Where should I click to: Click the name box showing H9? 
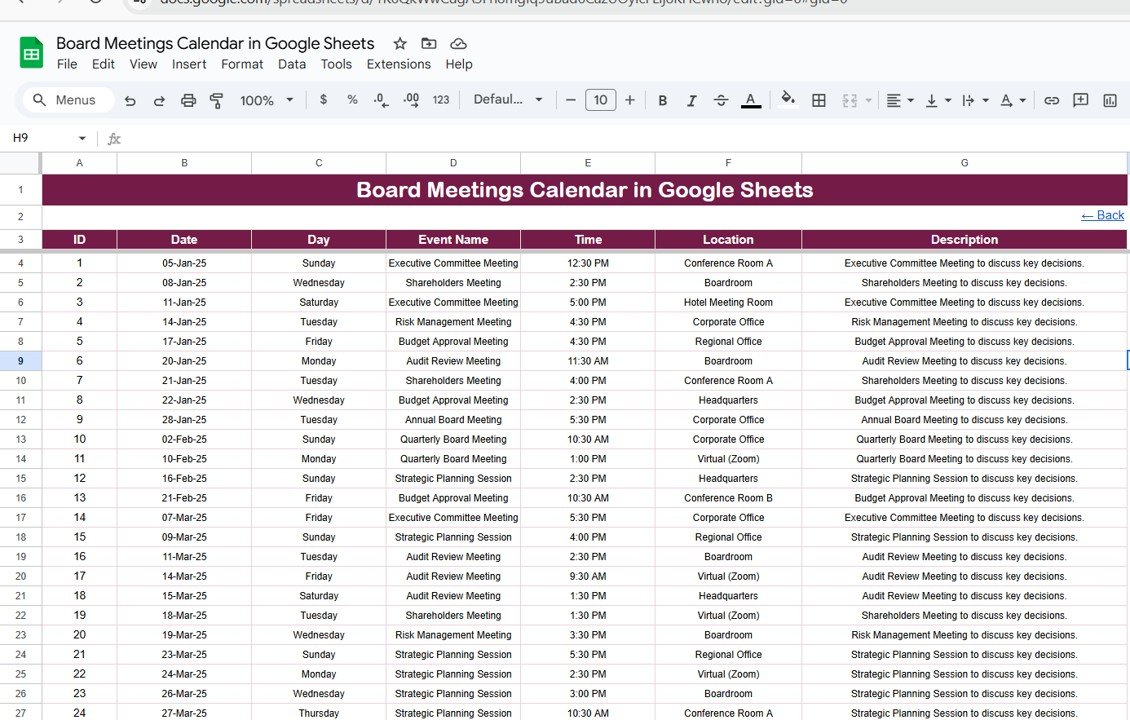point(42,138)
